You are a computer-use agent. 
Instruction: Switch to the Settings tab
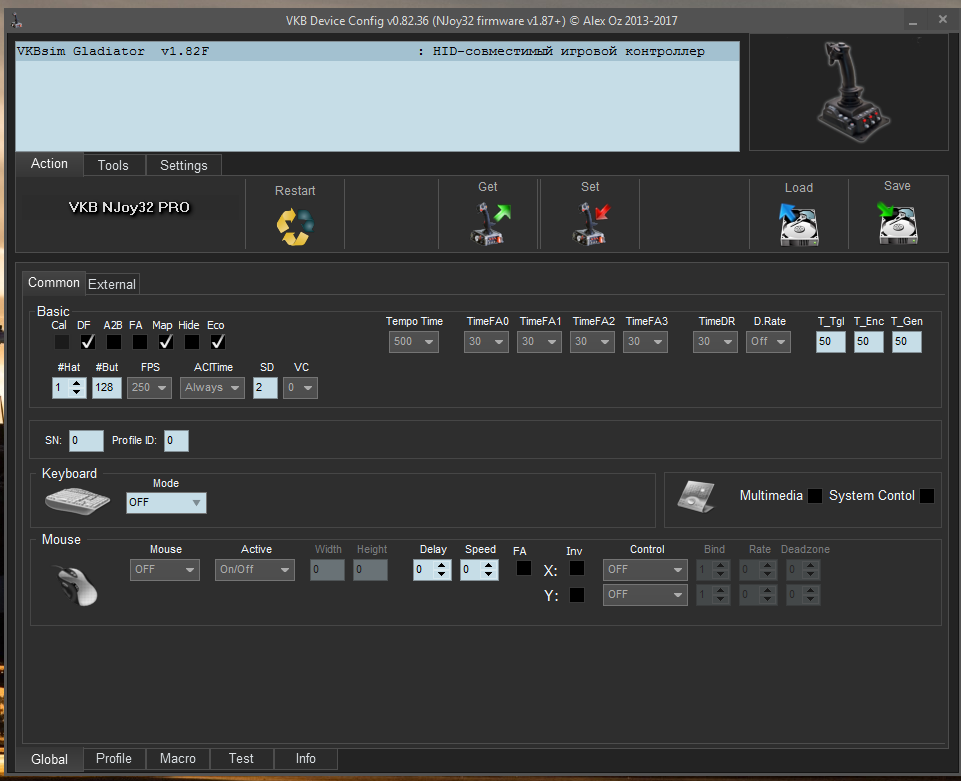point(184,166)
